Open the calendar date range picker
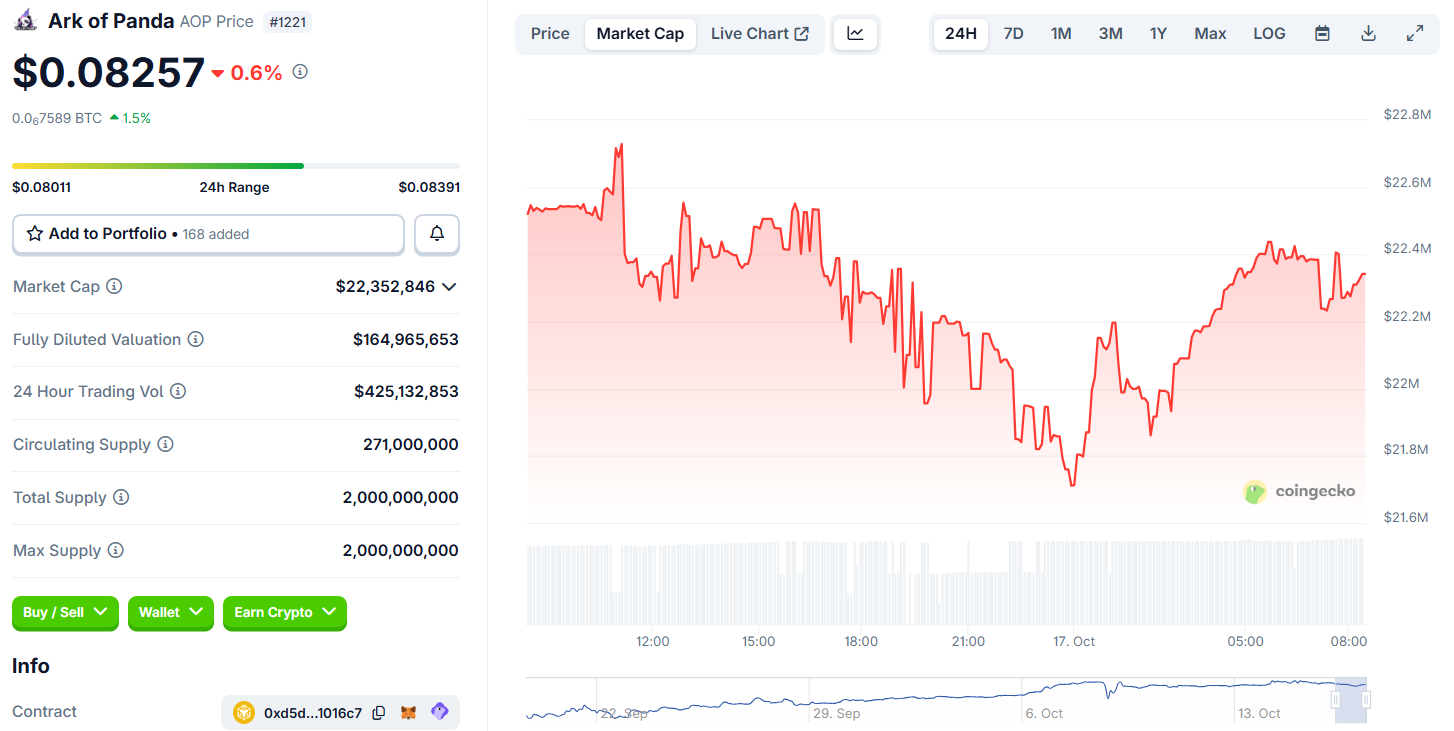 (x=1322, y=32)
